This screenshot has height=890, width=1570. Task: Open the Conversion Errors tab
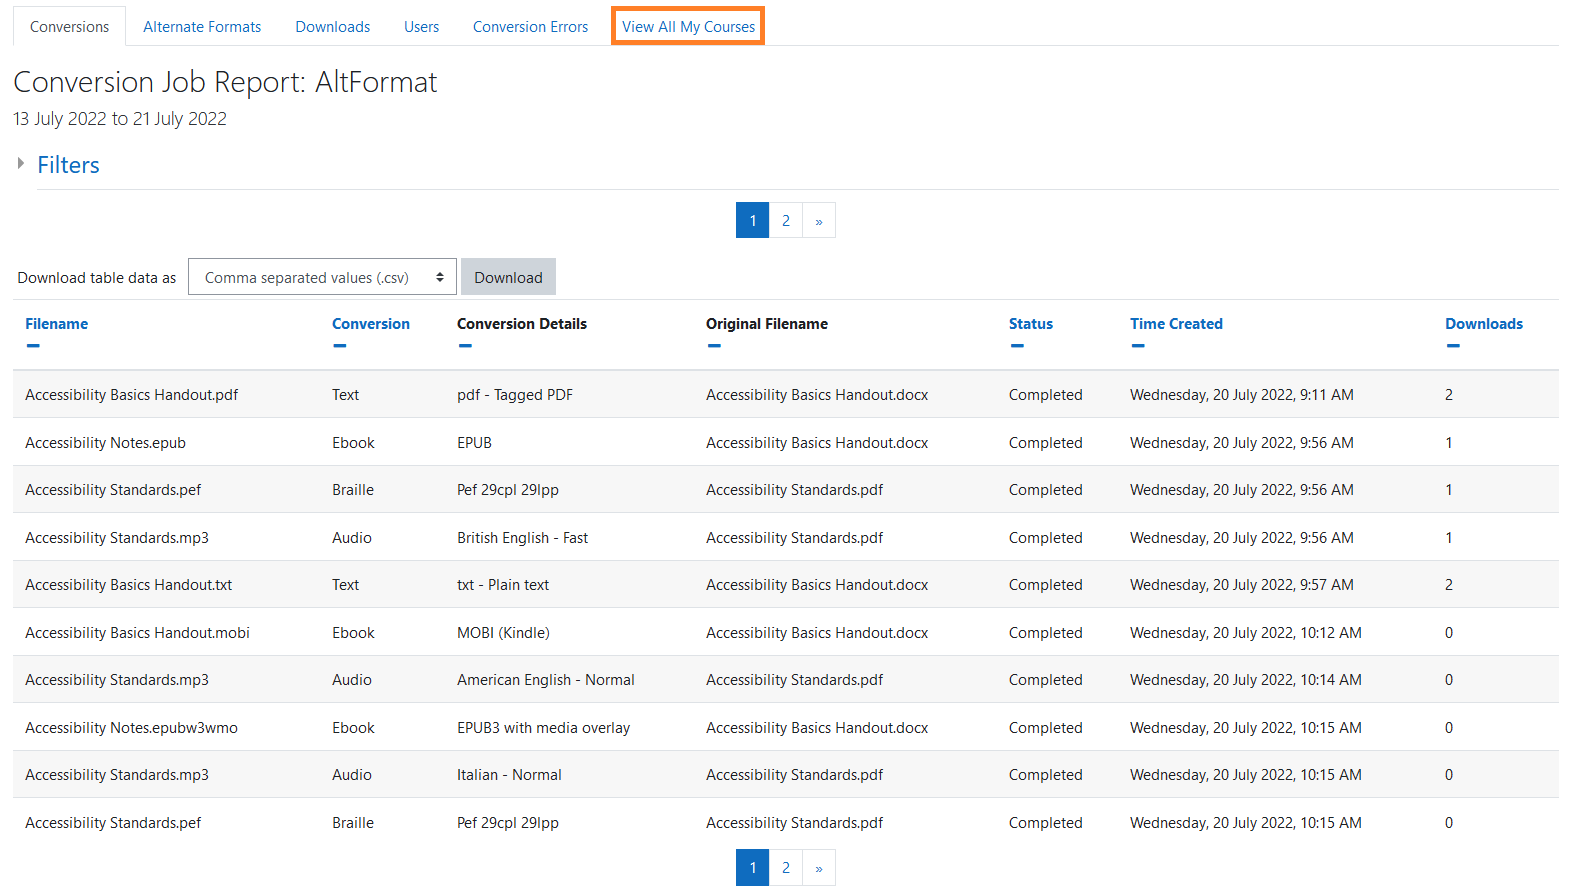point(530,27)
